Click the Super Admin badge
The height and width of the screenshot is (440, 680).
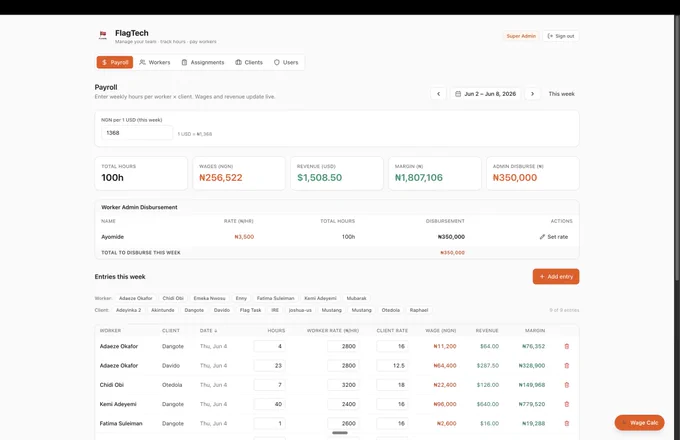pyautogui.click(x=521, y=36)
